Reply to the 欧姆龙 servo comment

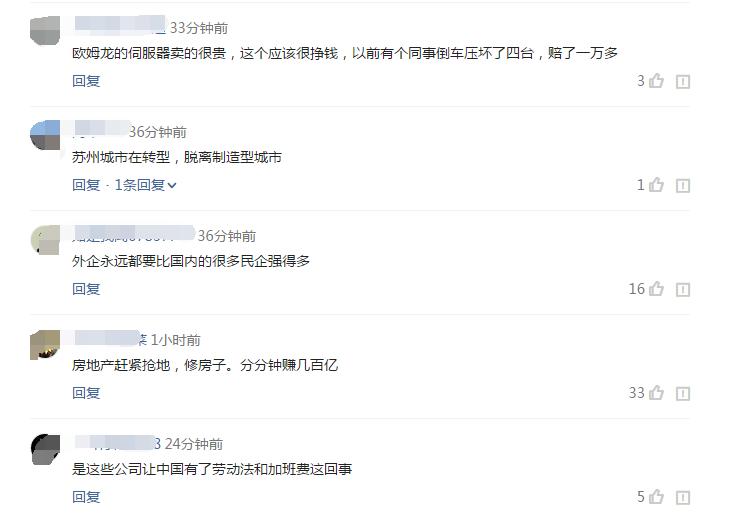click(86, 81)
